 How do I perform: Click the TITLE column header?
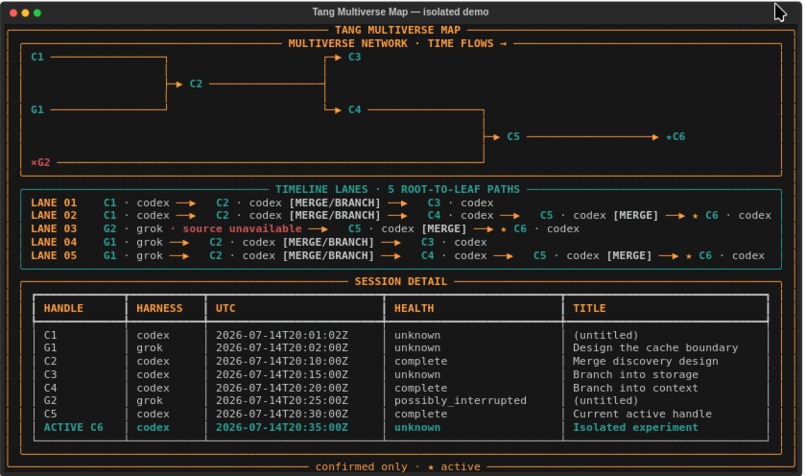[589, 308]
